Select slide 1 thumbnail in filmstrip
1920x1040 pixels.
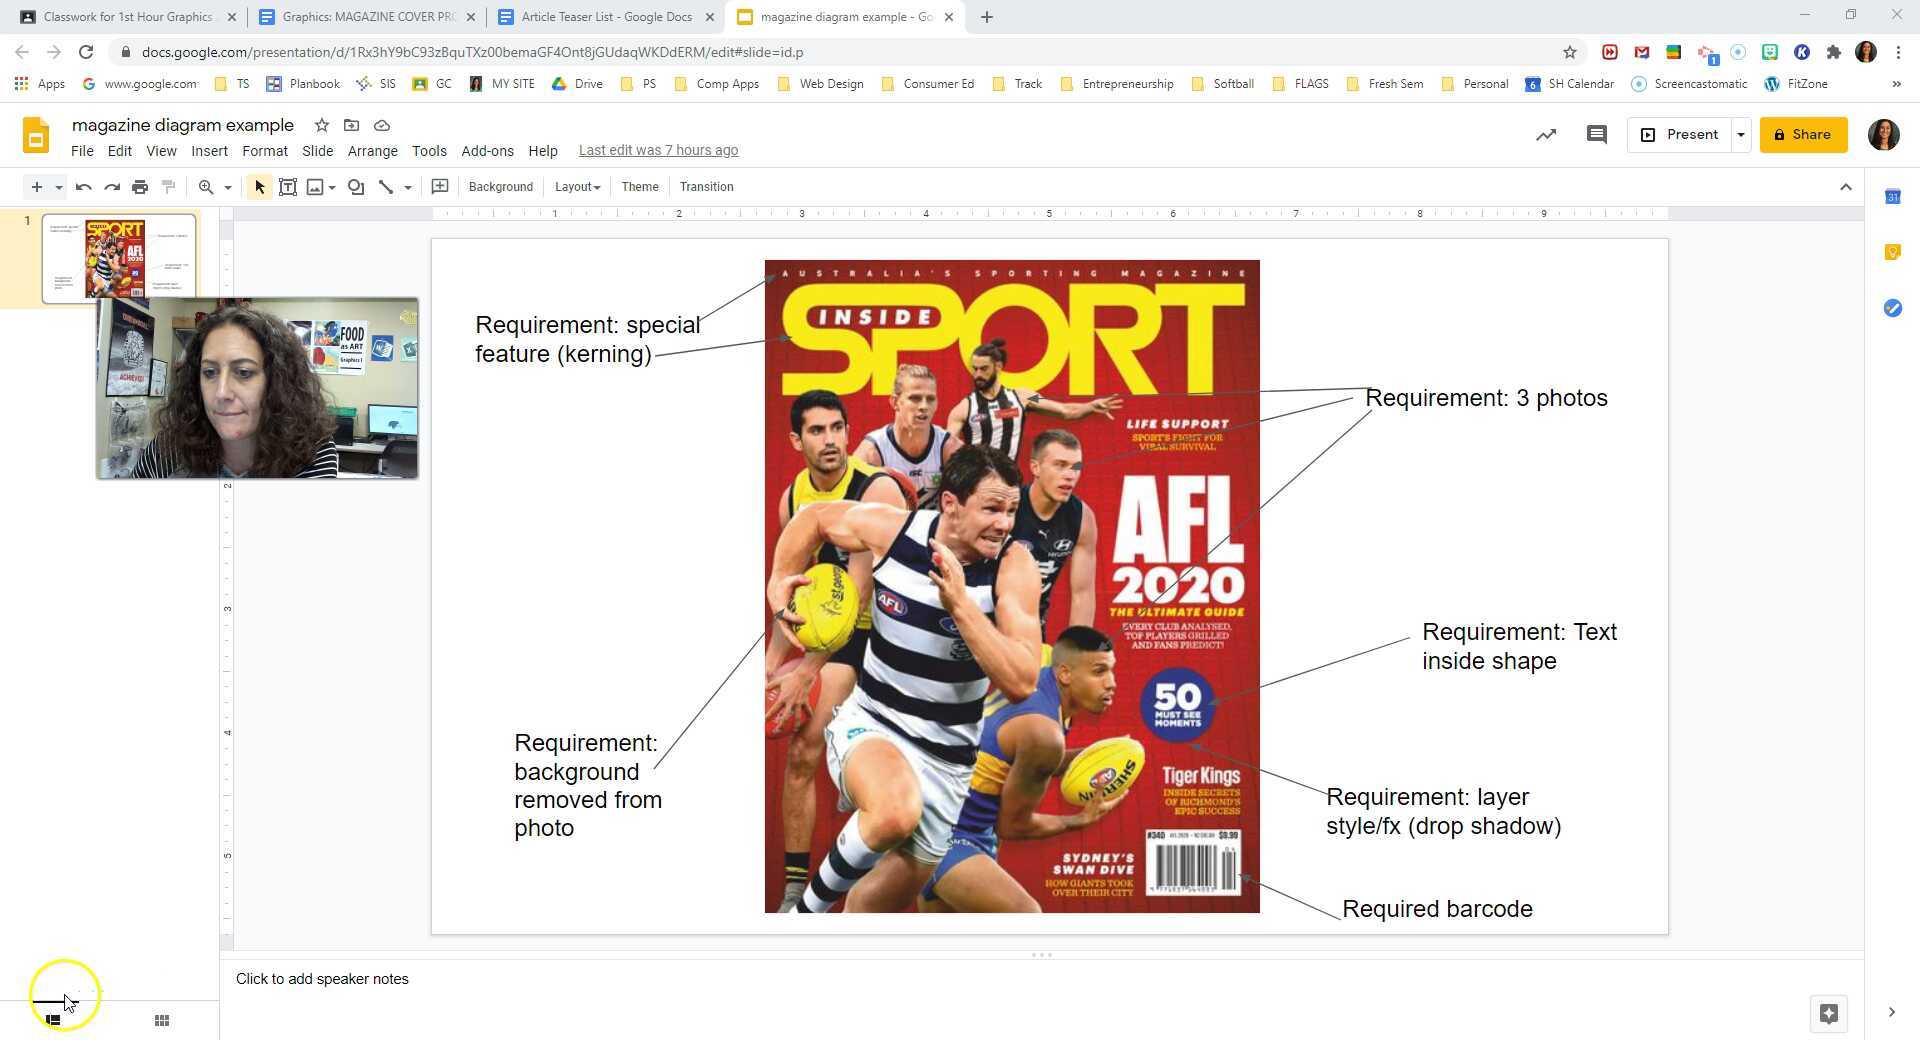pyautogui.click(x=119, y=256)
